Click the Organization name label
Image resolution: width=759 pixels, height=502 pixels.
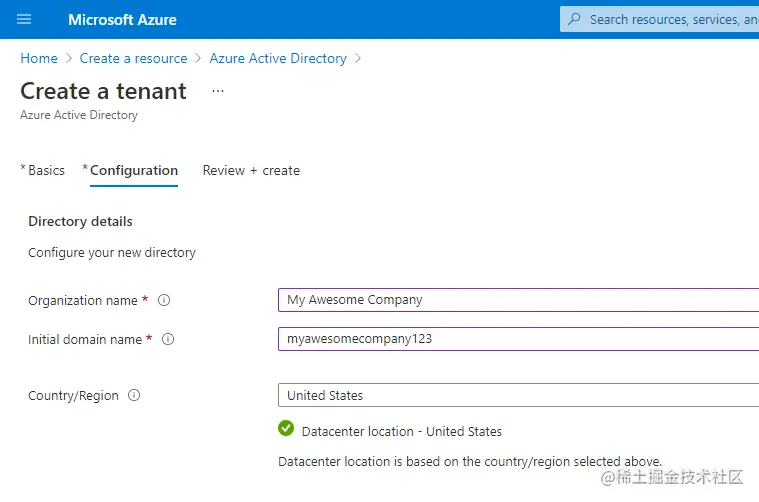pyautogui.click(x=83, y=301)
